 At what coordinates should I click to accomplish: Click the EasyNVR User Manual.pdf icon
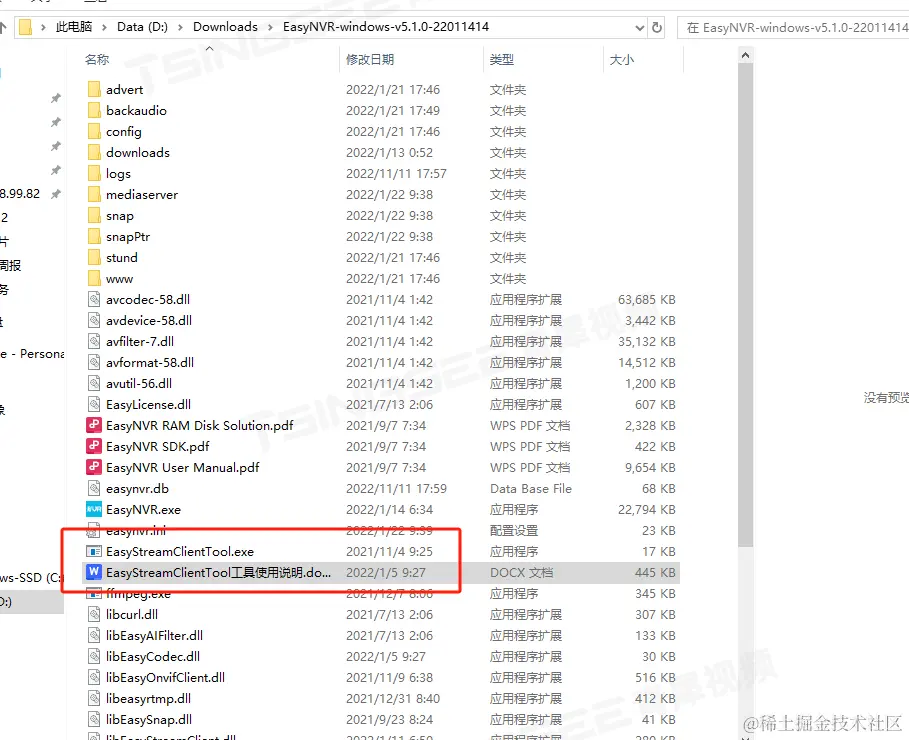point(94,467)
